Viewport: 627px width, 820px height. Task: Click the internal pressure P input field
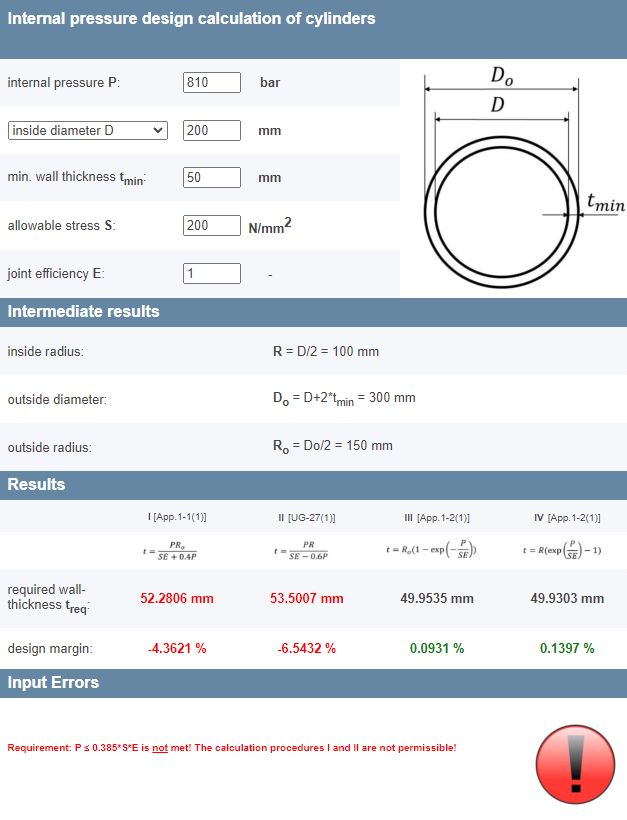coord(212,83)
